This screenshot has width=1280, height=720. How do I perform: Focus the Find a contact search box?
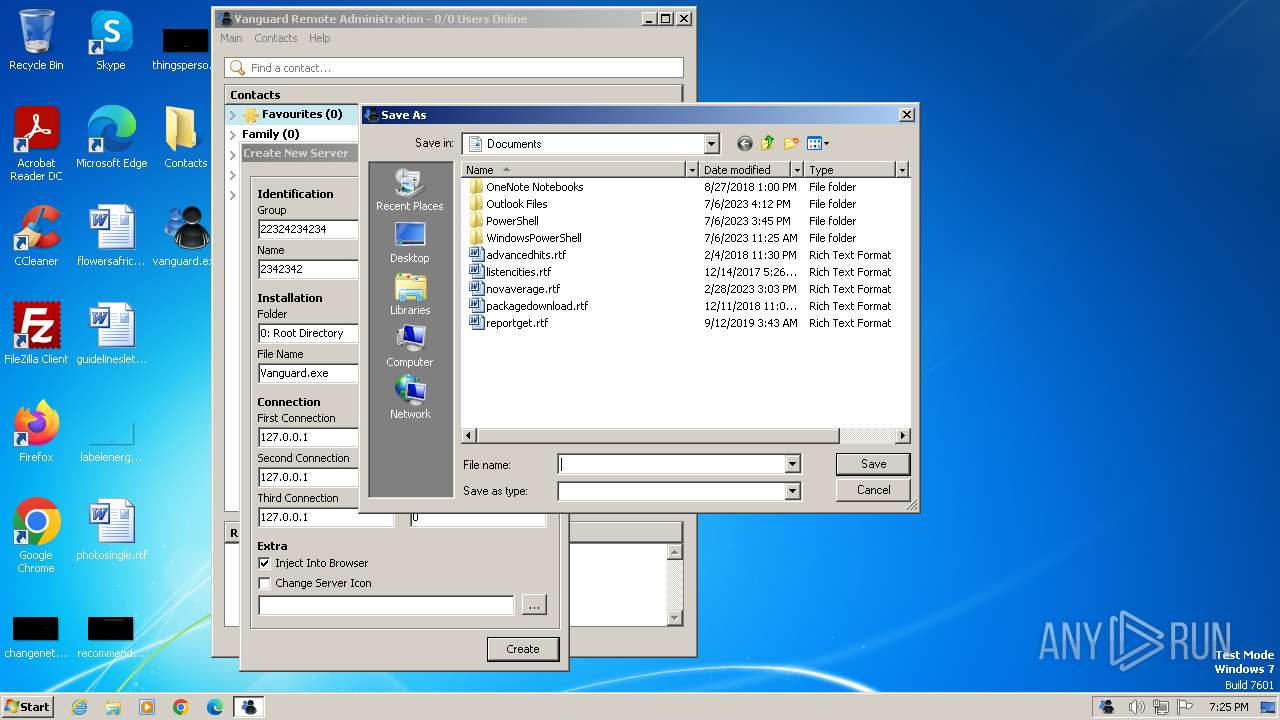click(x=455, y=68)
